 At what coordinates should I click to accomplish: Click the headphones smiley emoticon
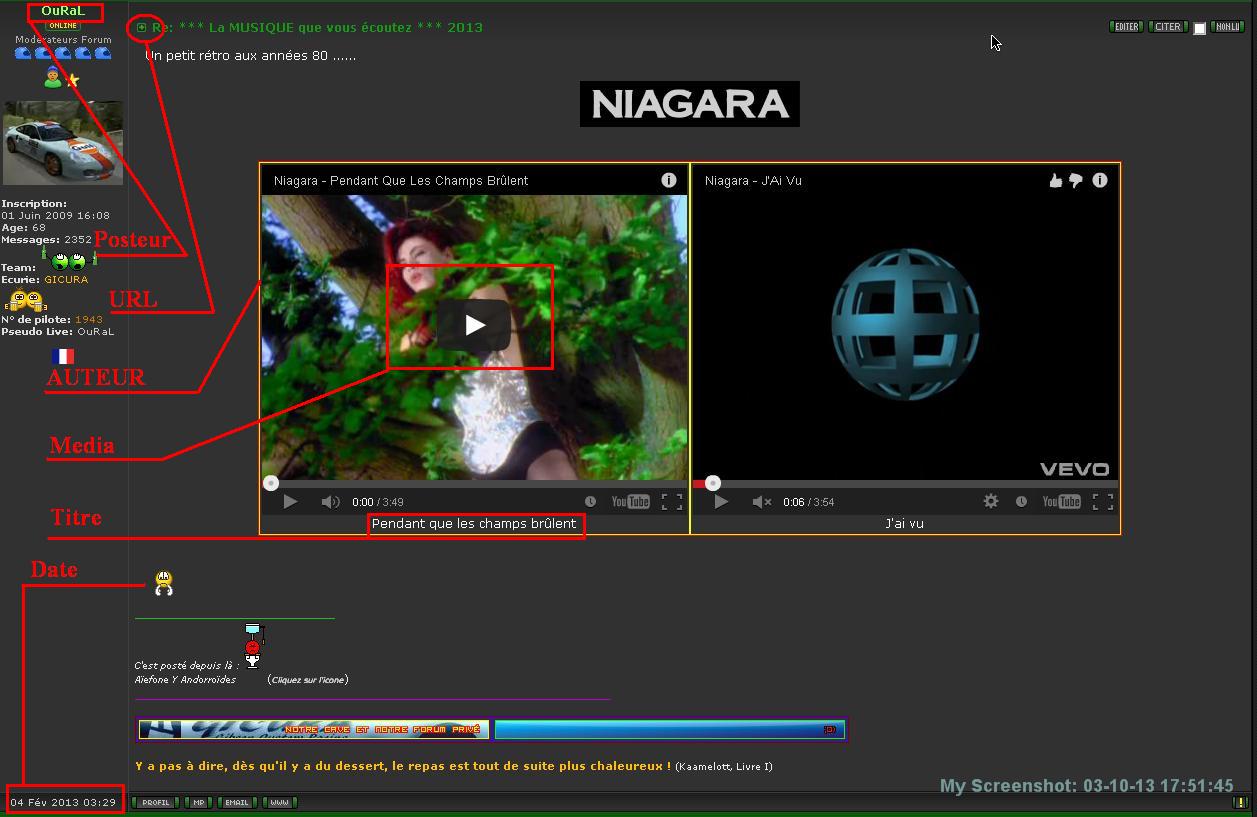[164, 583]
